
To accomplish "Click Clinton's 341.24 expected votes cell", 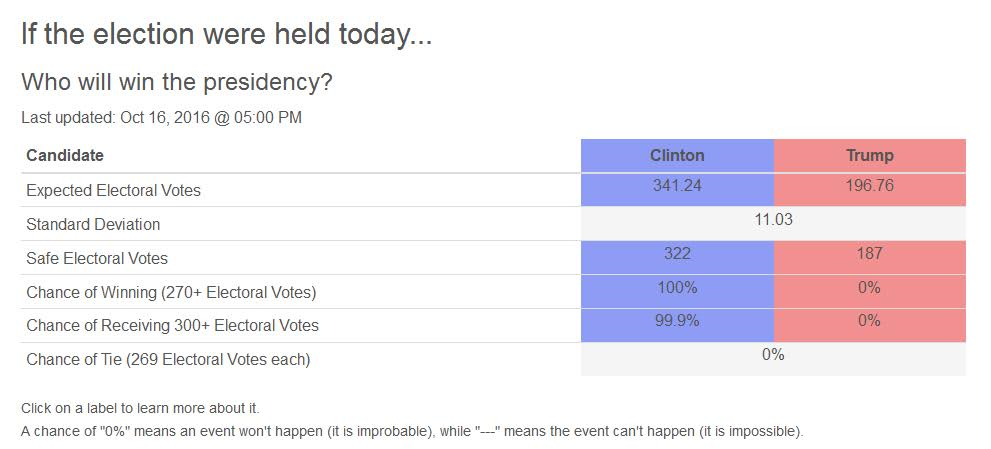I will [x=677, y=186].
